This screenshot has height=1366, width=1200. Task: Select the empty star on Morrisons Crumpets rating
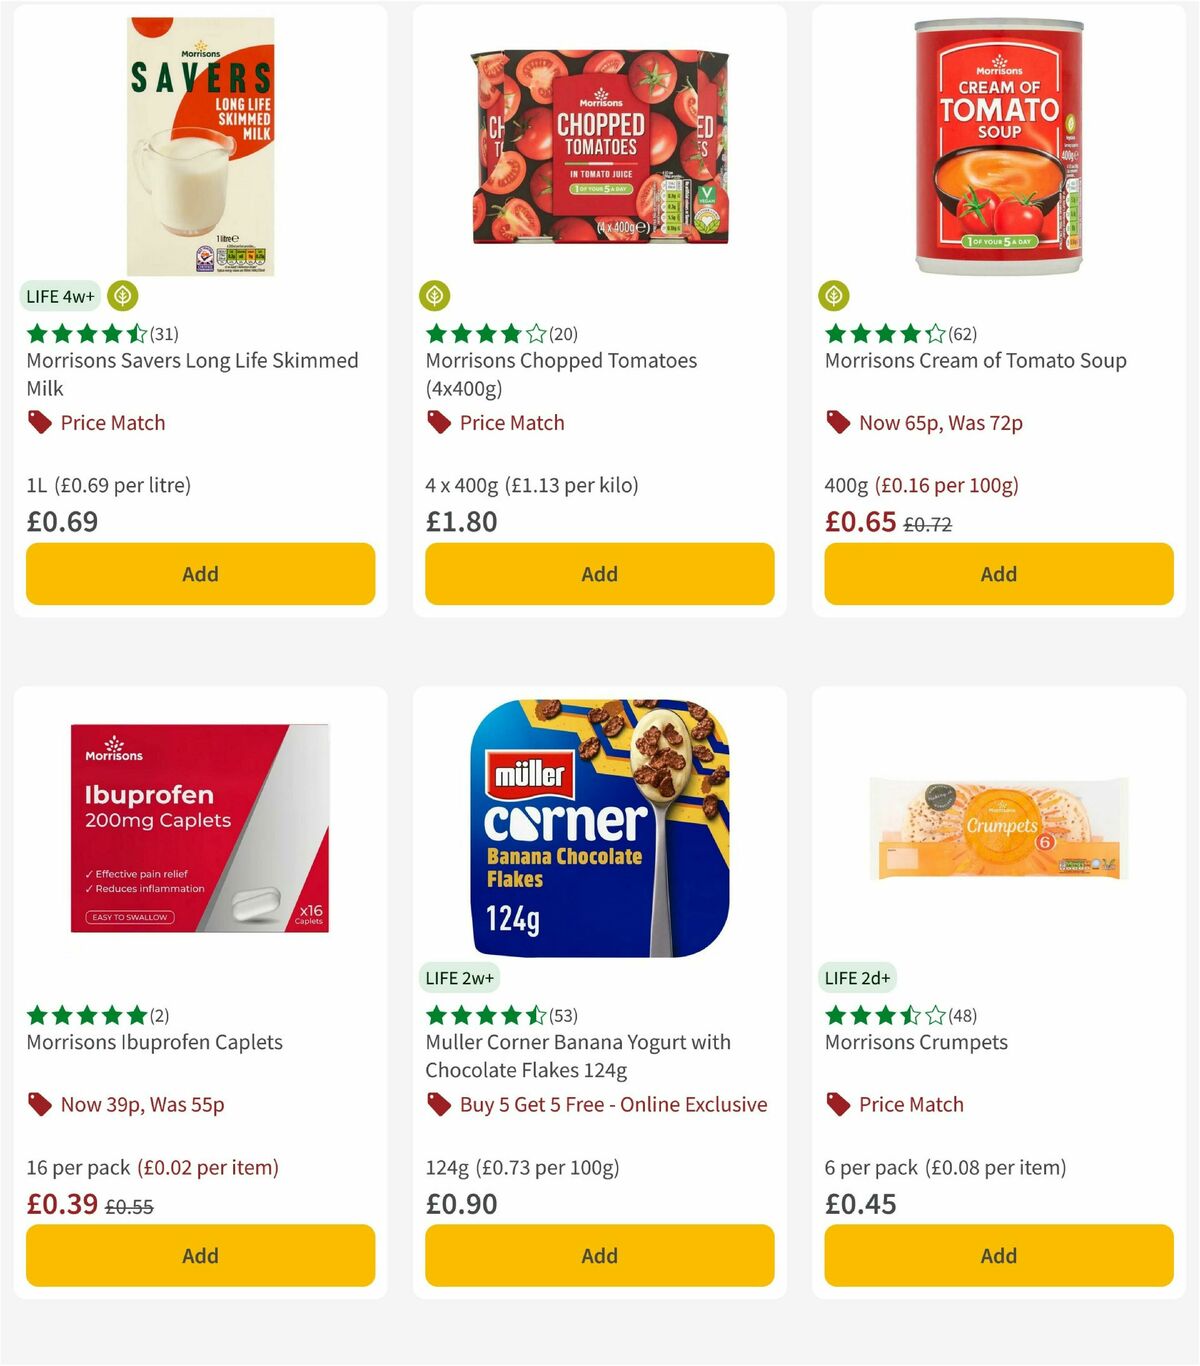tap(935, 1014)
